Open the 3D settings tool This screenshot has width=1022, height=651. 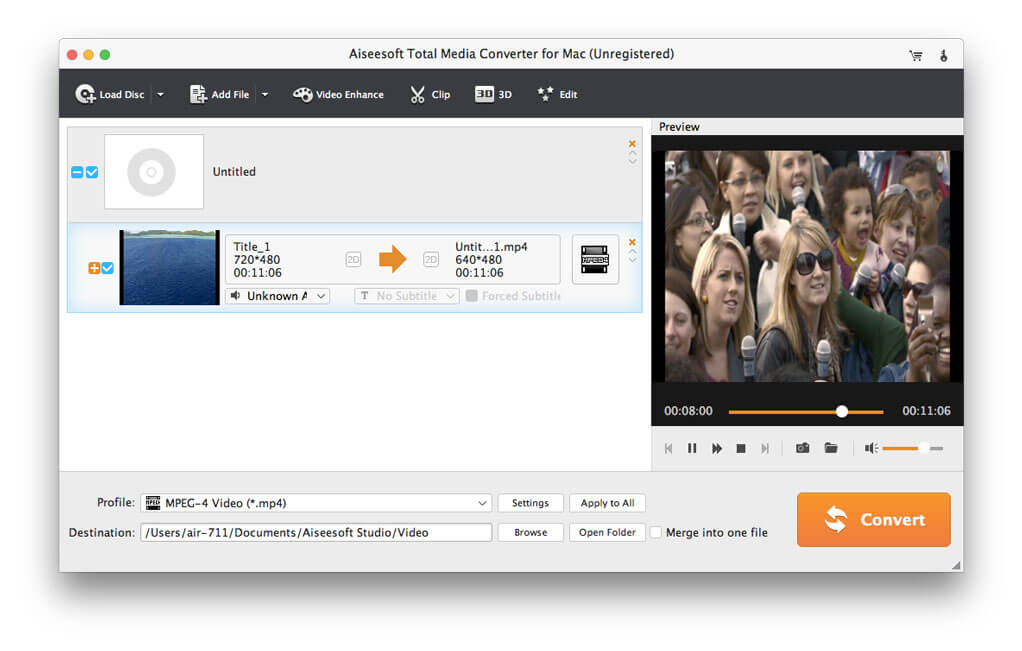[x=493, y=94]
